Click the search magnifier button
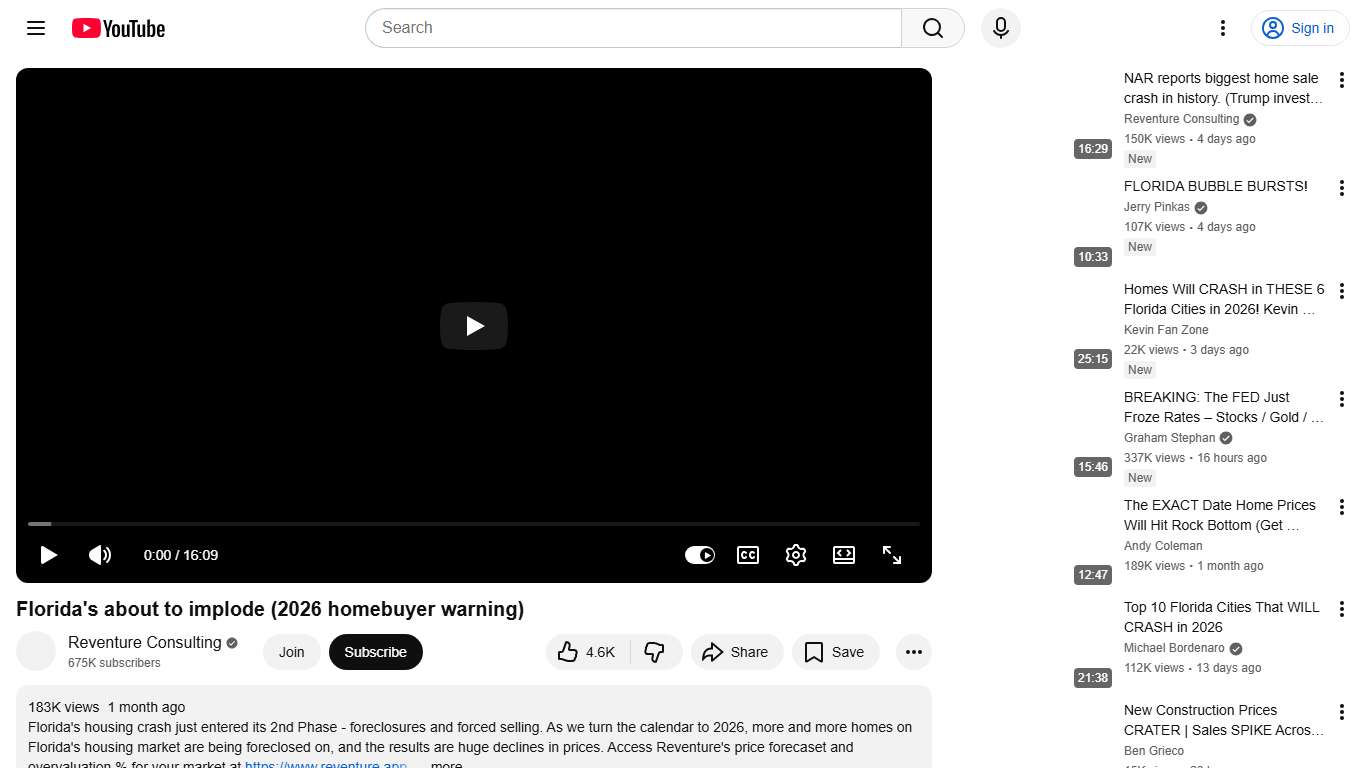This screenshot has width=1366, height=768. coord(933,28)
